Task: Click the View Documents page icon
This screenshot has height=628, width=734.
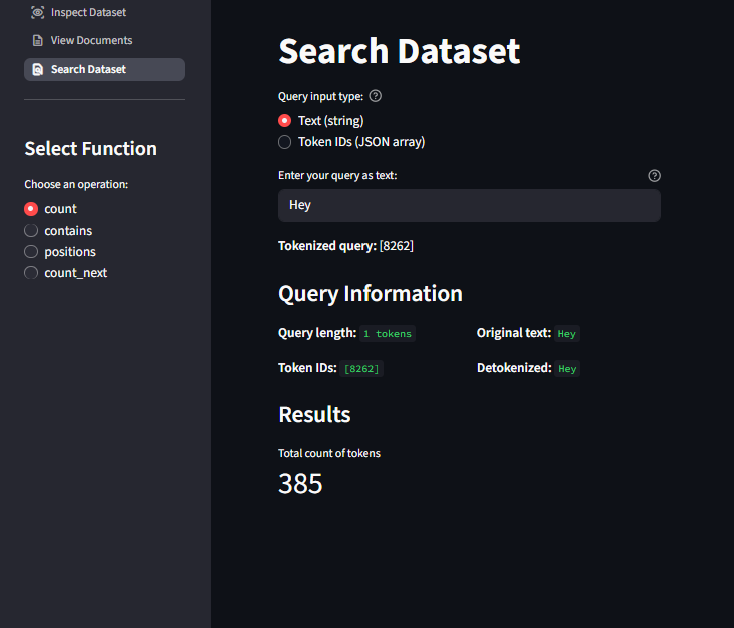Action: (38, 41)
